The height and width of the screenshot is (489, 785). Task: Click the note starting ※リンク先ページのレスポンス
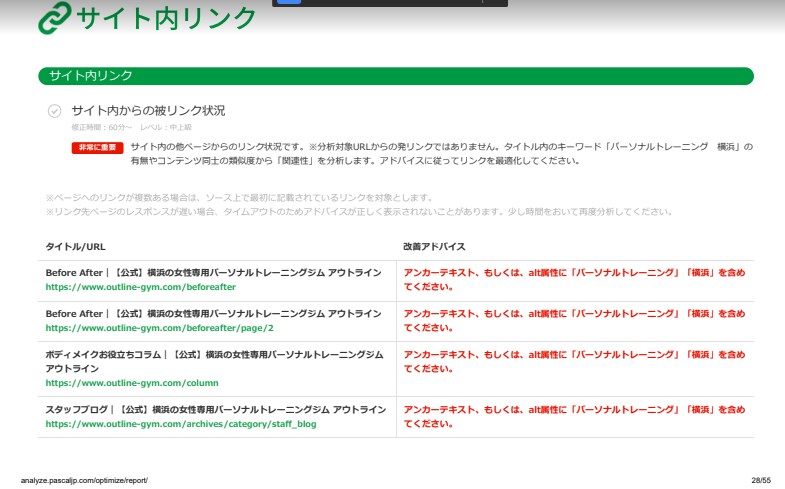click(359, 212)
